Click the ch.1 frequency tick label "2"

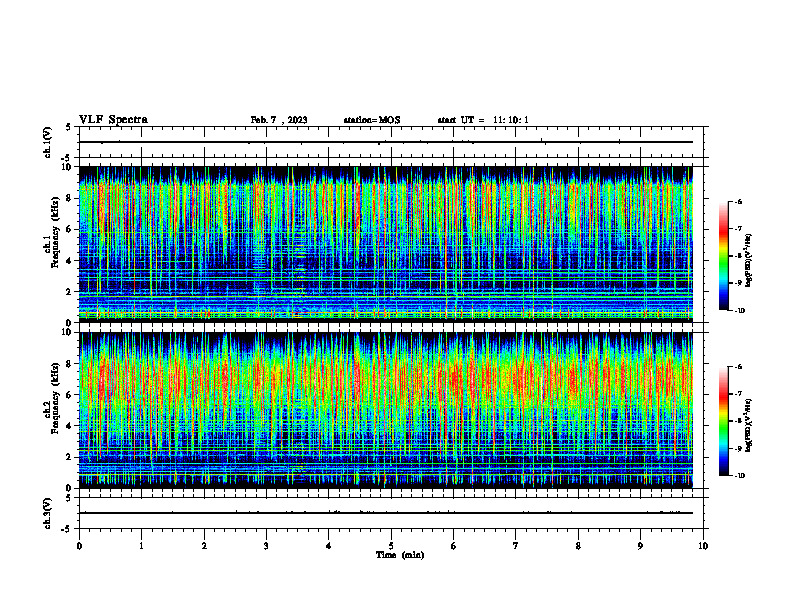(x=70, y=291)
